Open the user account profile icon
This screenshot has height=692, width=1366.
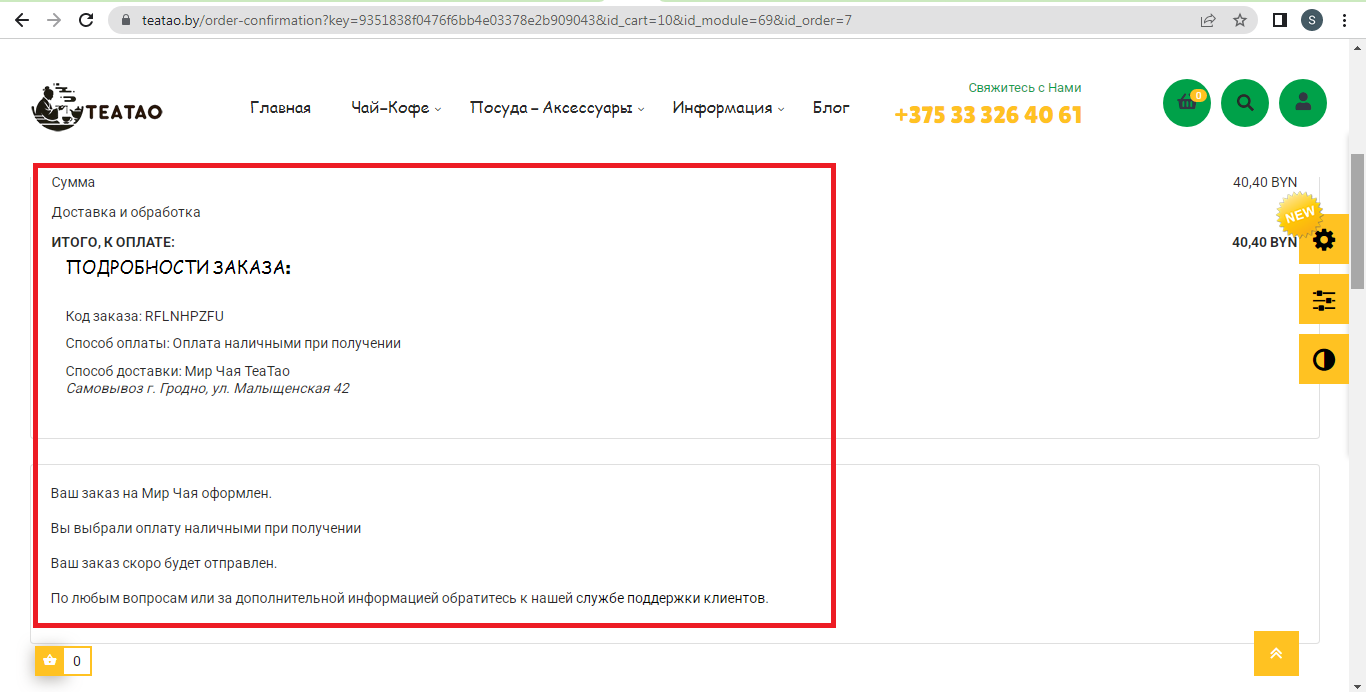point(1302,103)
